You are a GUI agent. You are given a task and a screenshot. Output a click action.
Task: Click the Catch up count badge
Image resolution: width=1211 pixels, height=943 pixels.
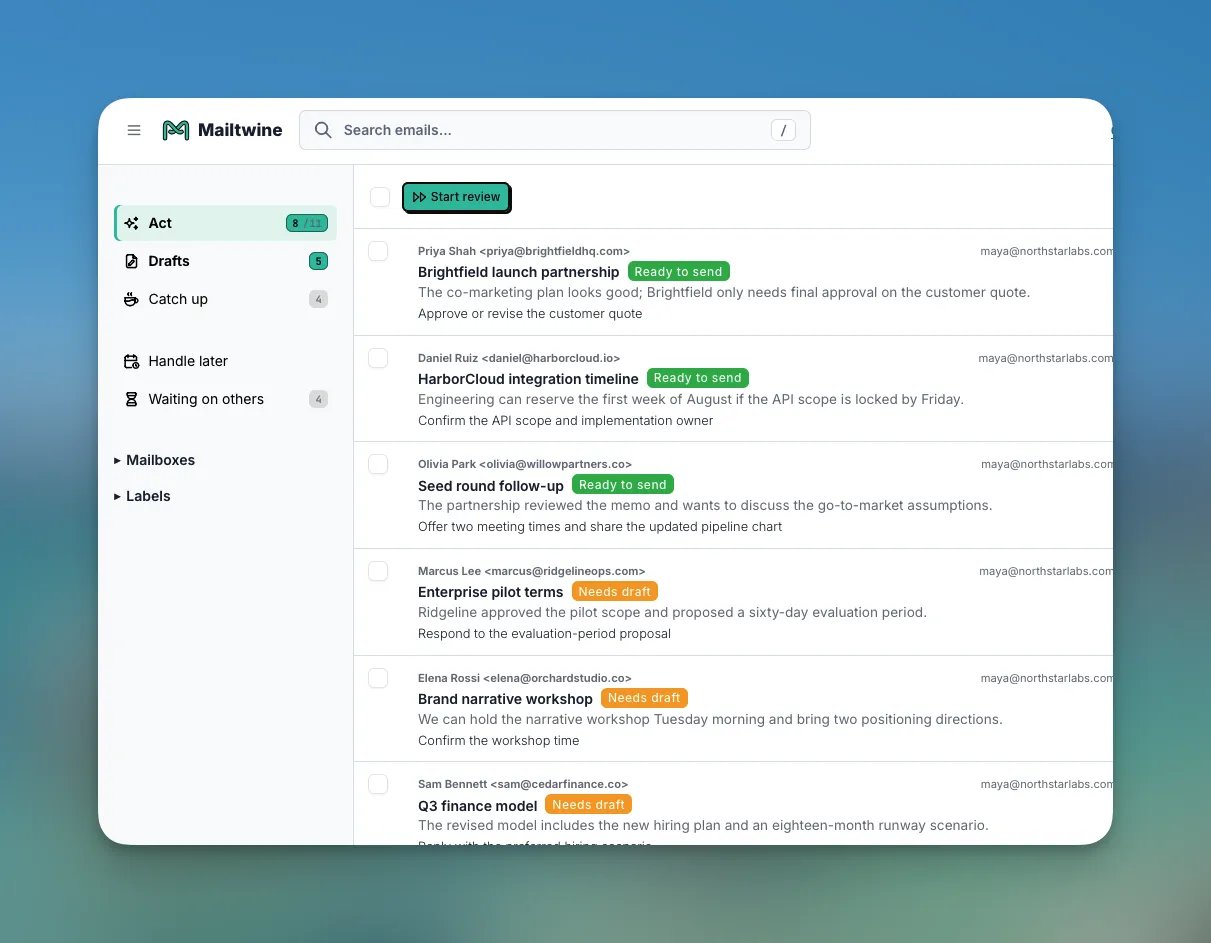[318, 299]
